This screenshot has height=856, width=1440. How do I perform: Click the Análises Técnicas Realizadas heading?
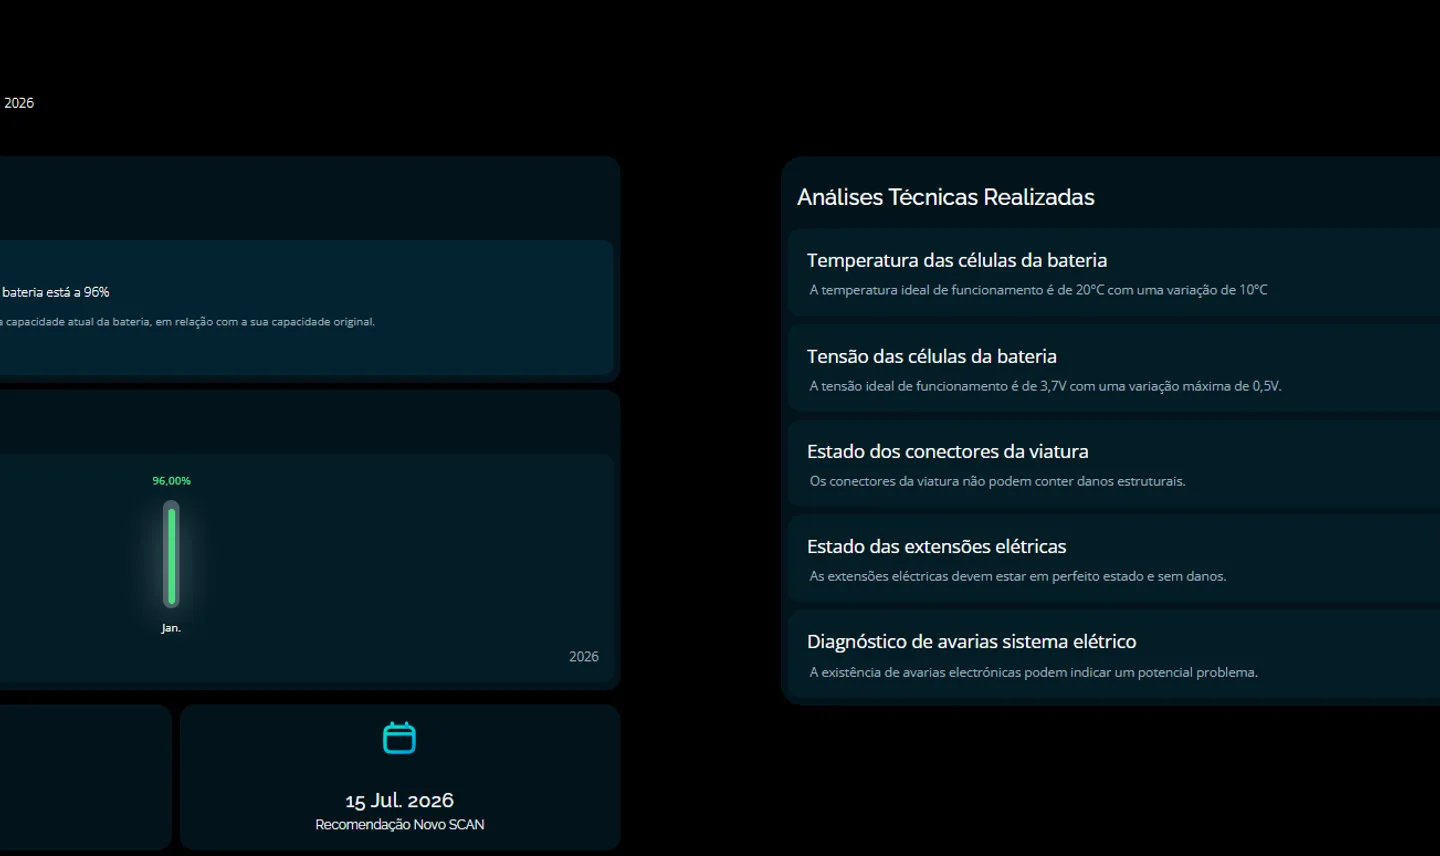coord(945,197)
